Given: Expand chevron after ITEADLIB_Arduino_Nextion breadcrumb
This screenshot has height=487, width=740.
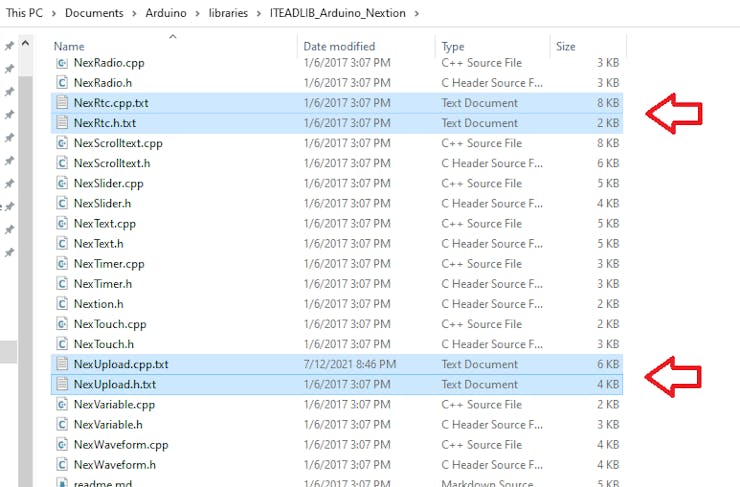Looking at the screenshot, I should (416, 13).
